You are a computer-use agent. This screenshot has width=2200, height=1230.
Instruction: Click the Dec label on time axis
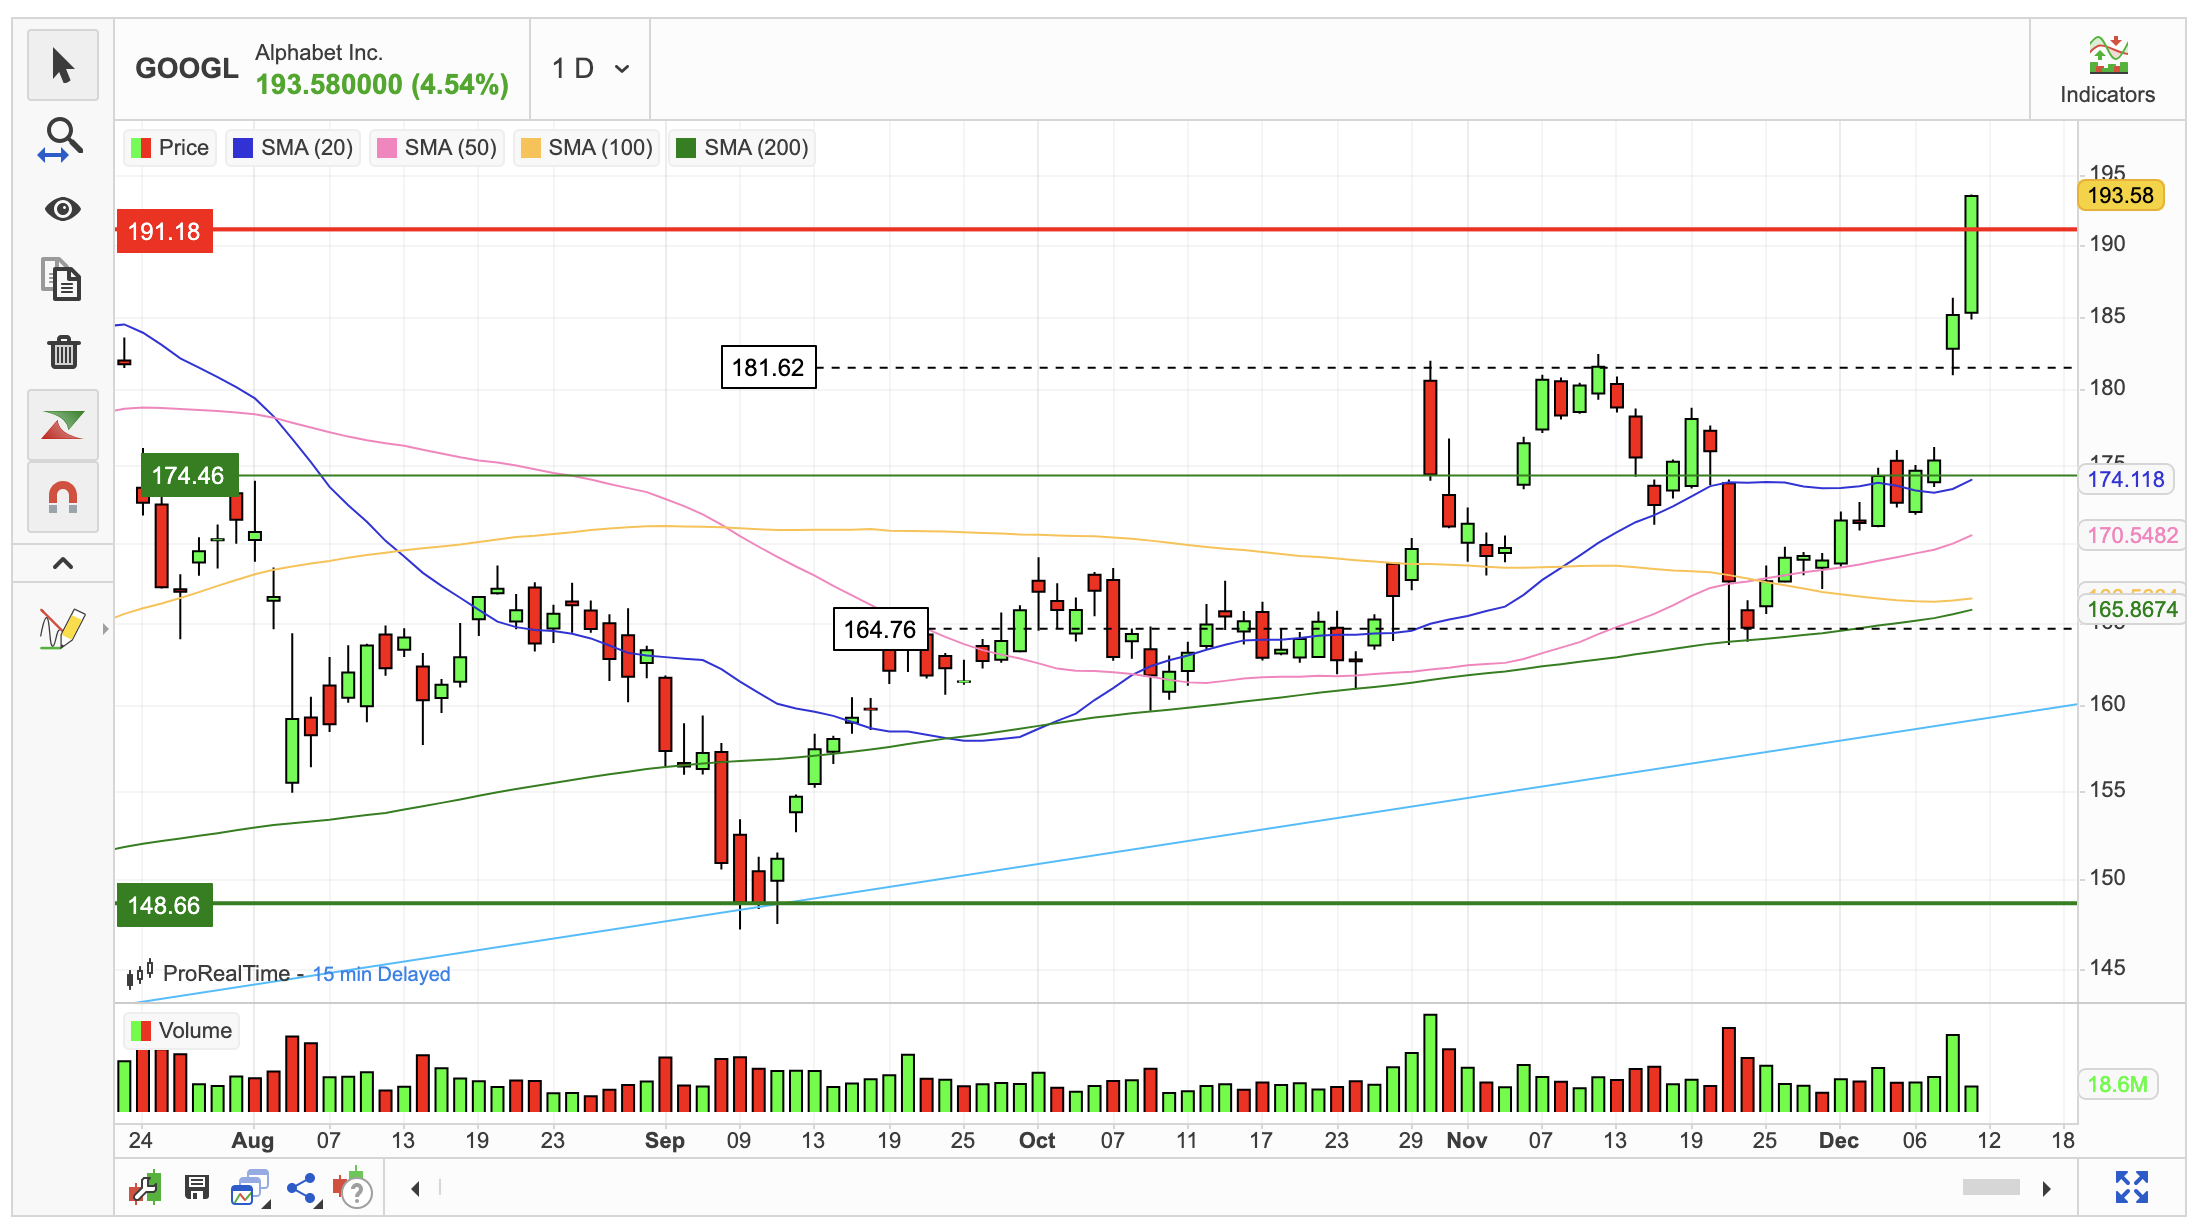click(1838, 1140)
